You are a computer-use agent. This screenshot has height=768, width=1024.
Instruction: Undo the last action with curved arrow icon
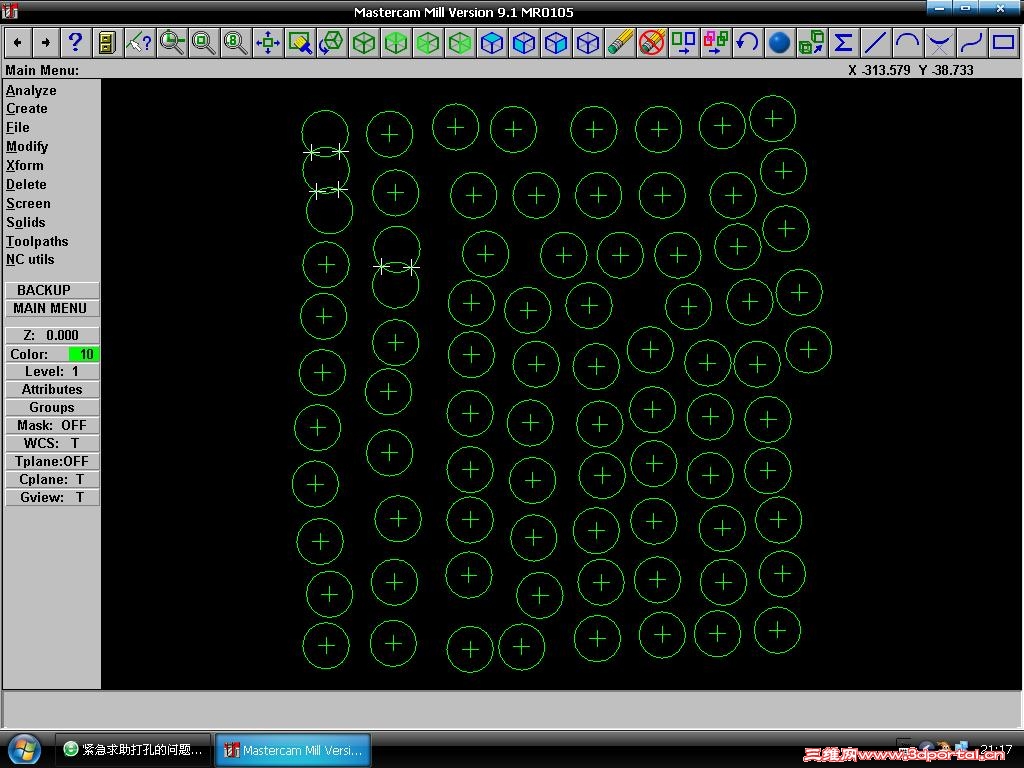pyautogui.click(x=747, y=43)
